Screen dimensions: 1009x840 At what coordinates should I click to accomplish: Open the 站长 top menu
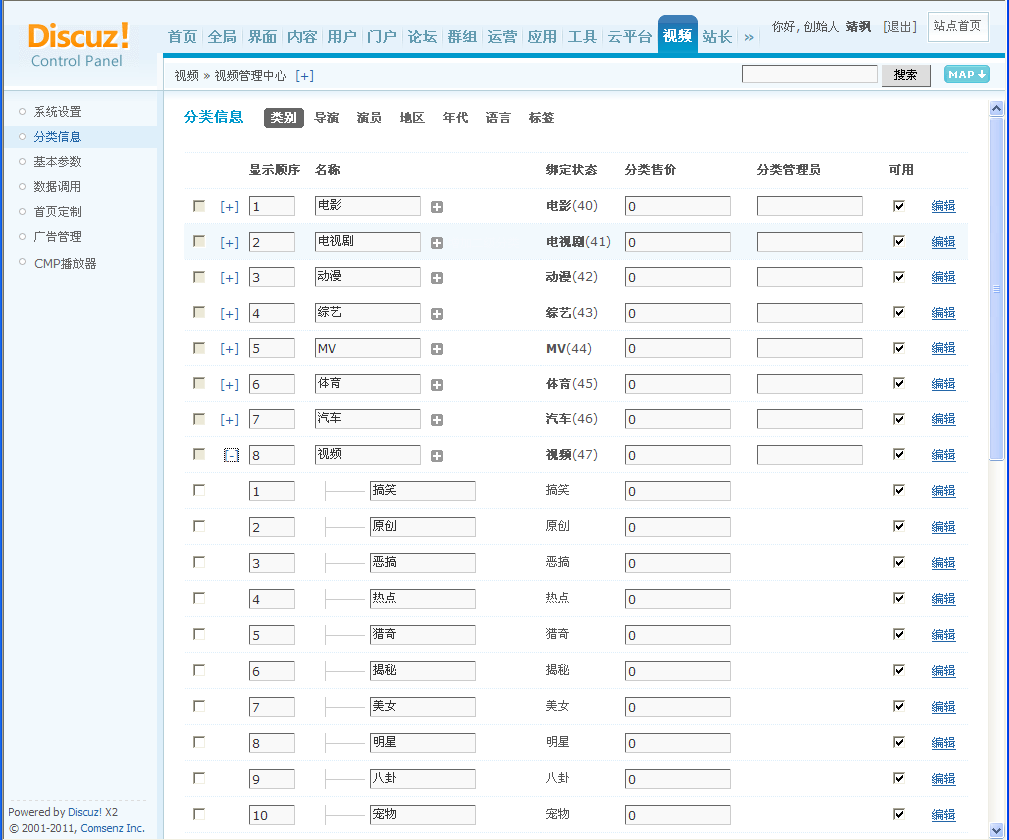click(x=717, y=37)
